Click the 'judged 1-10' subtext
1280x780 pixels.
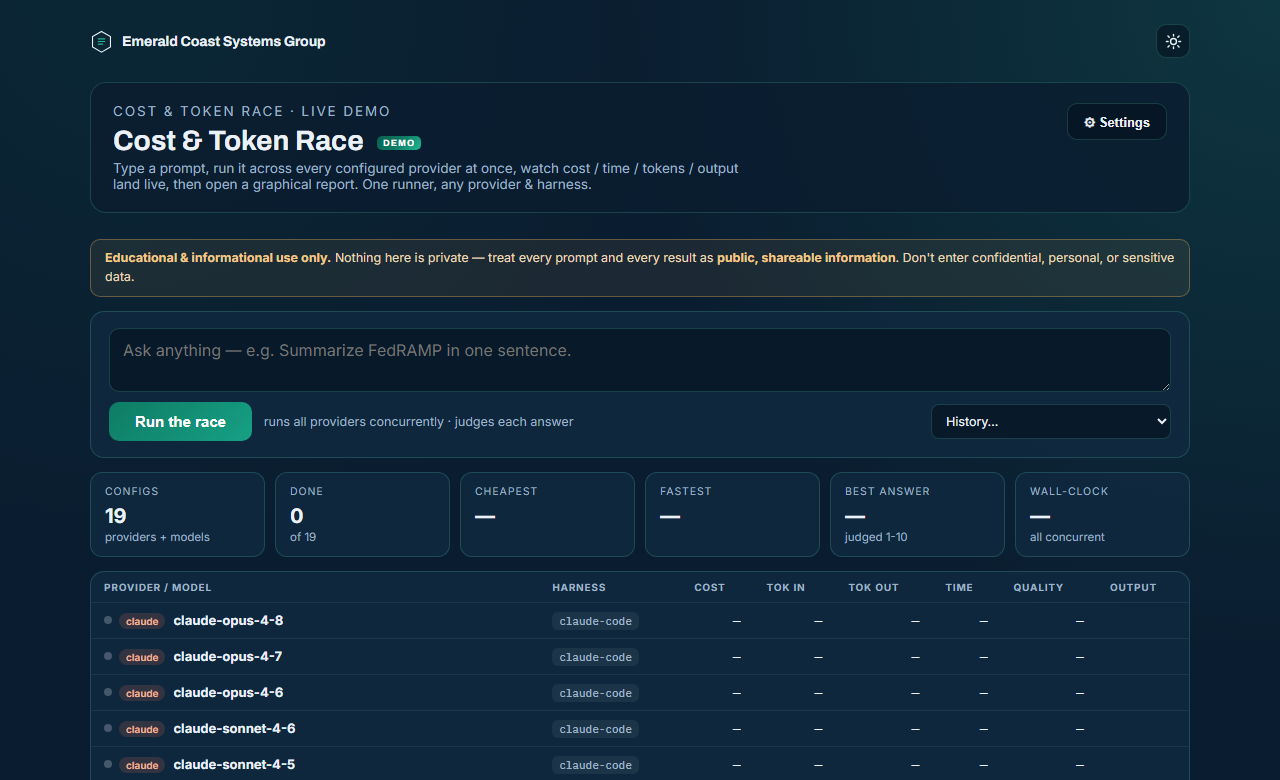[877, 537]
